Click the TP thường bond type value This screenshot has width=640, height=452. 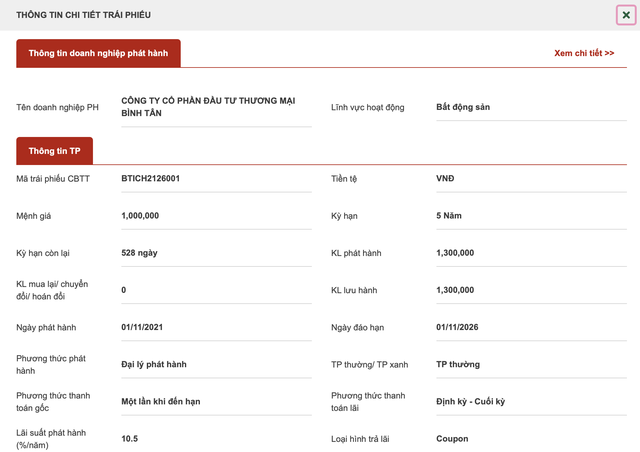tap(531, 364)
